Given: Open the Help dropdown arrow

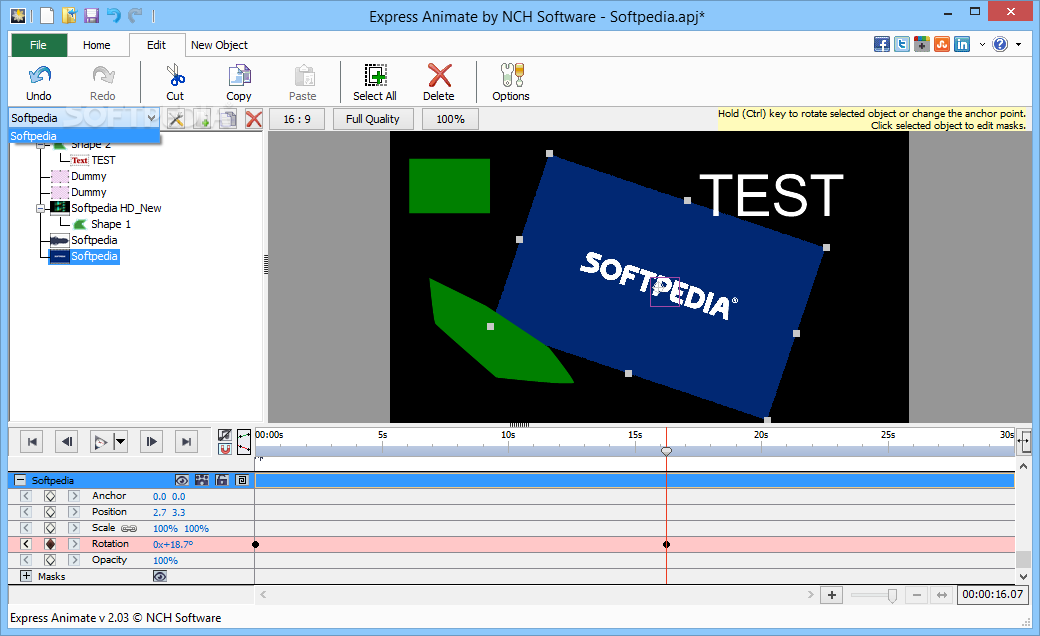Looking at the screenshot, I should pos(1018,44).
